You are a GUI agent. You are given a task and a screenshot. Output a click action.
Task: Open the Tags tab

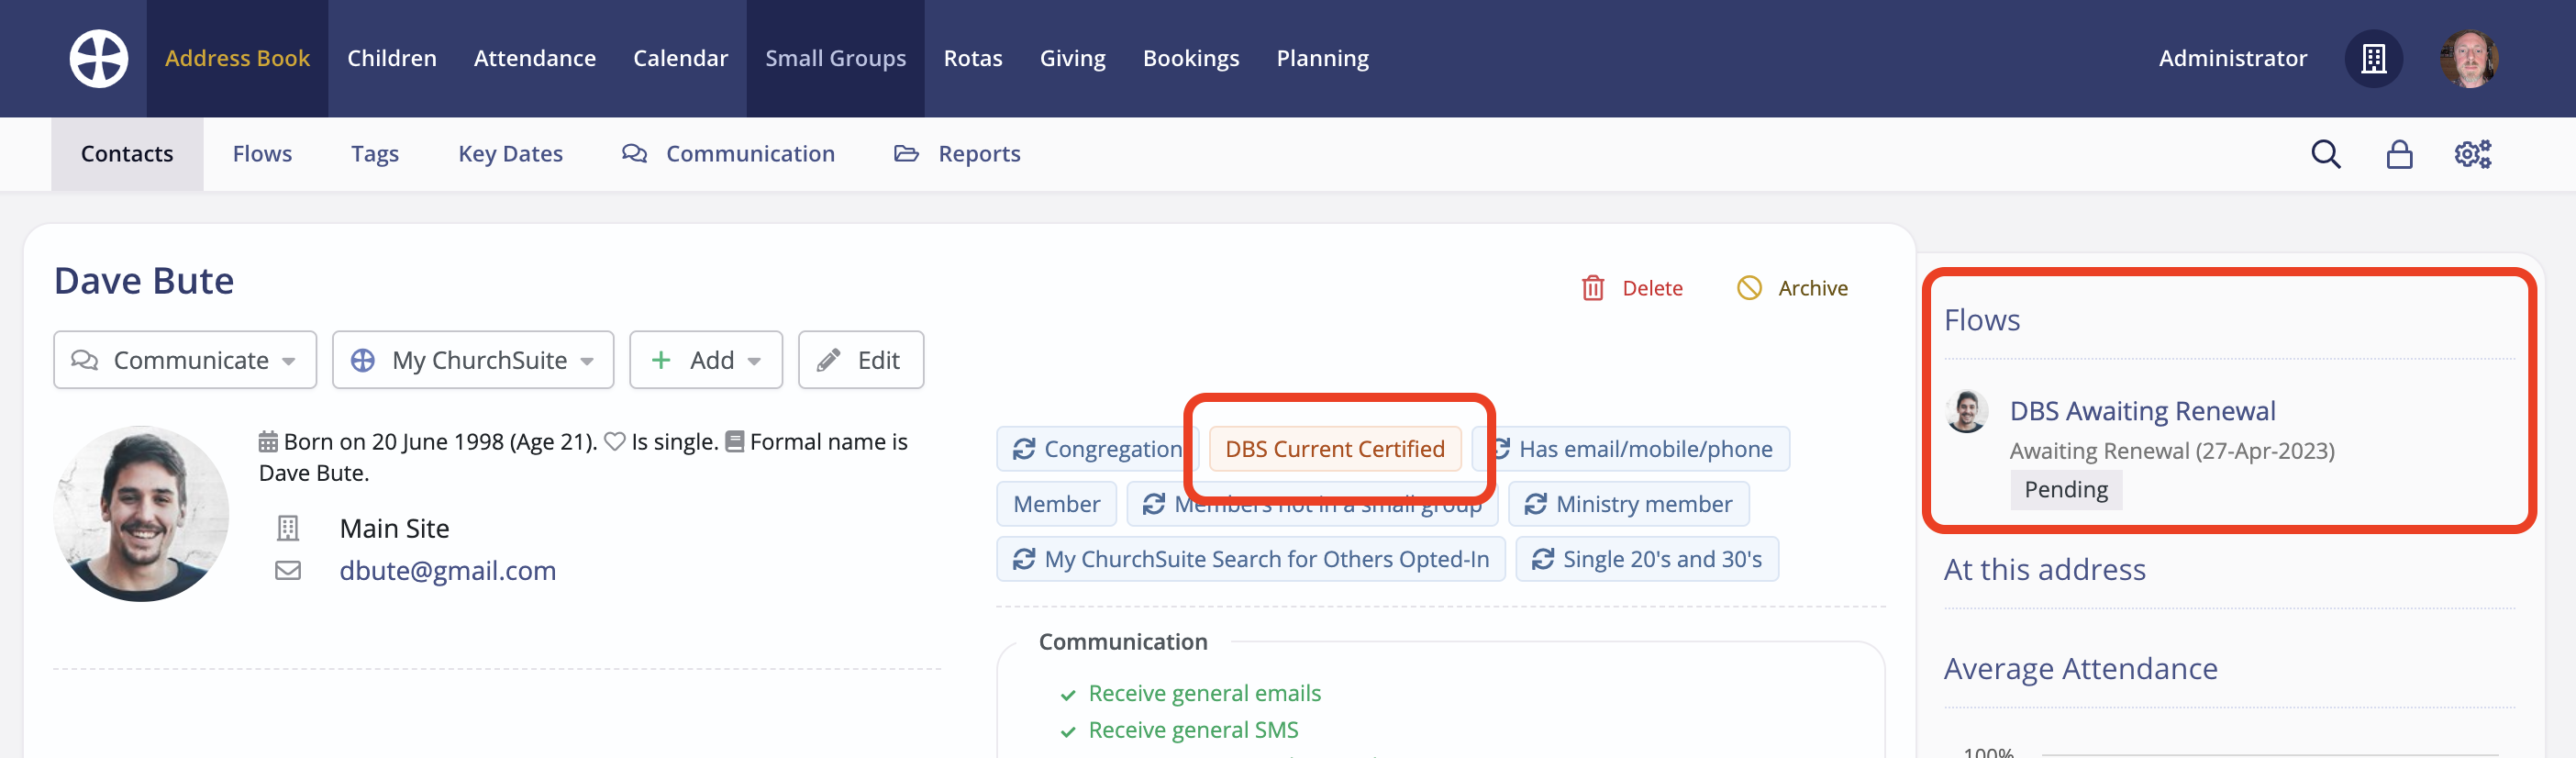point(375,154)
